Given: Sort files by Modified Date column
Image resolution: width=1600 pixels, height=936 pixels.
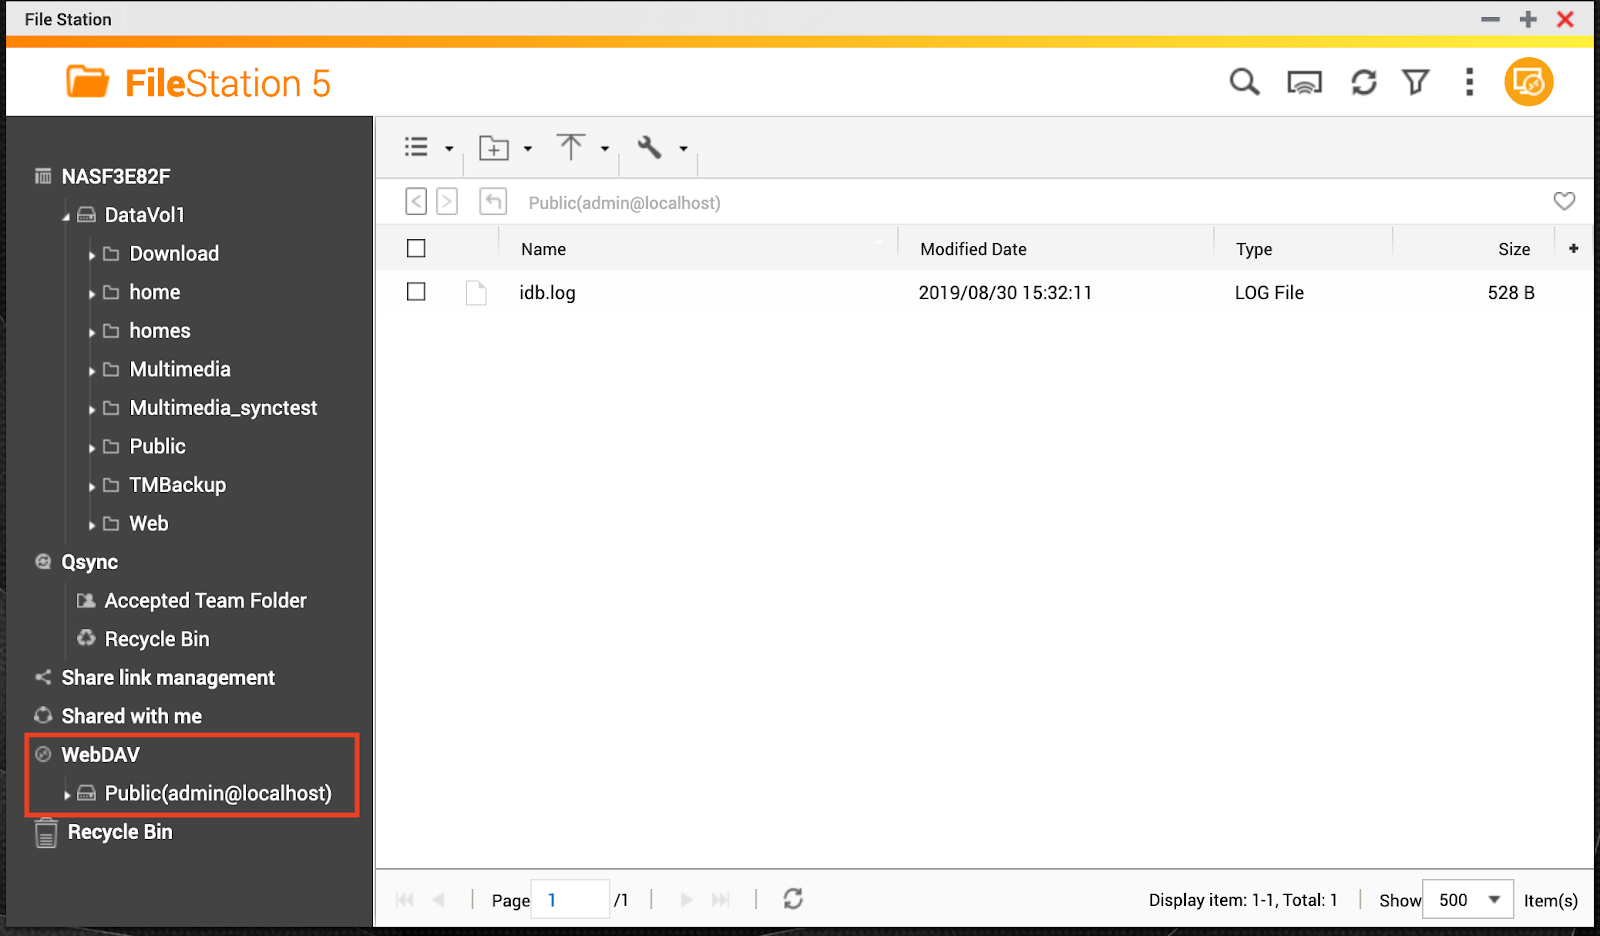Looking at the screenshot, I should tap(973, 249).
